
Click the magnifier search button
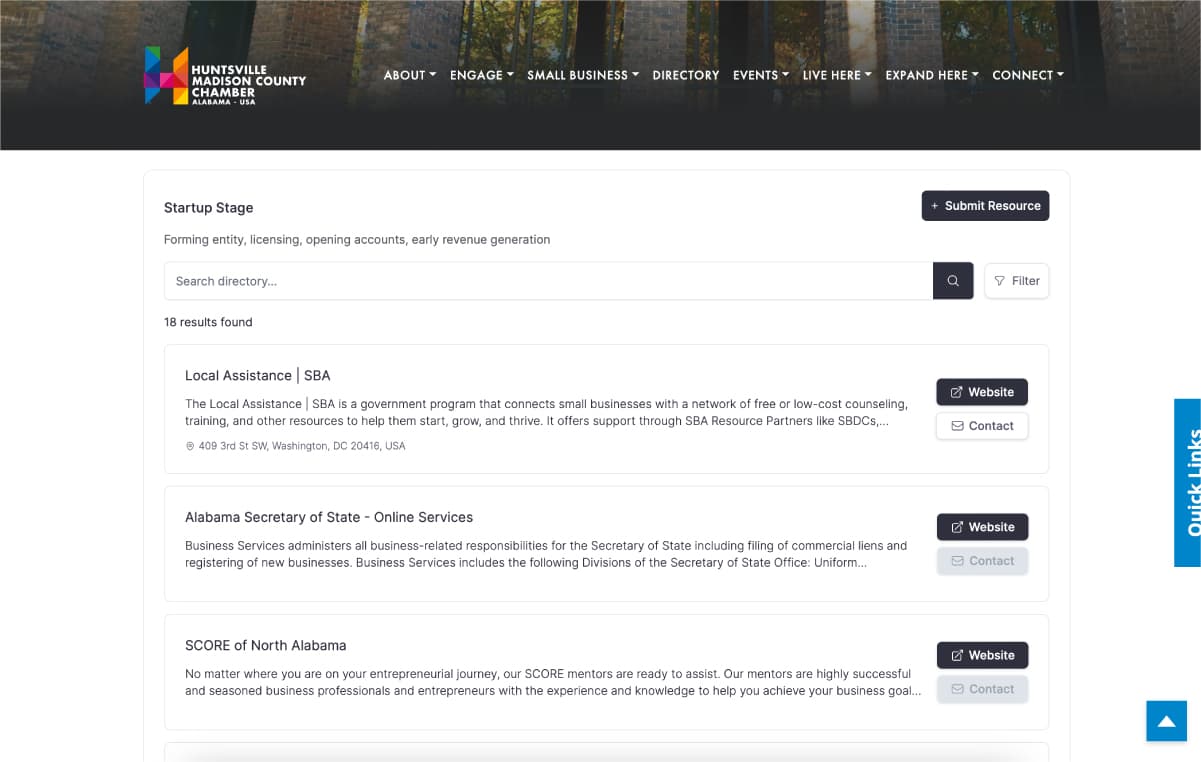[x=953, y=281]
